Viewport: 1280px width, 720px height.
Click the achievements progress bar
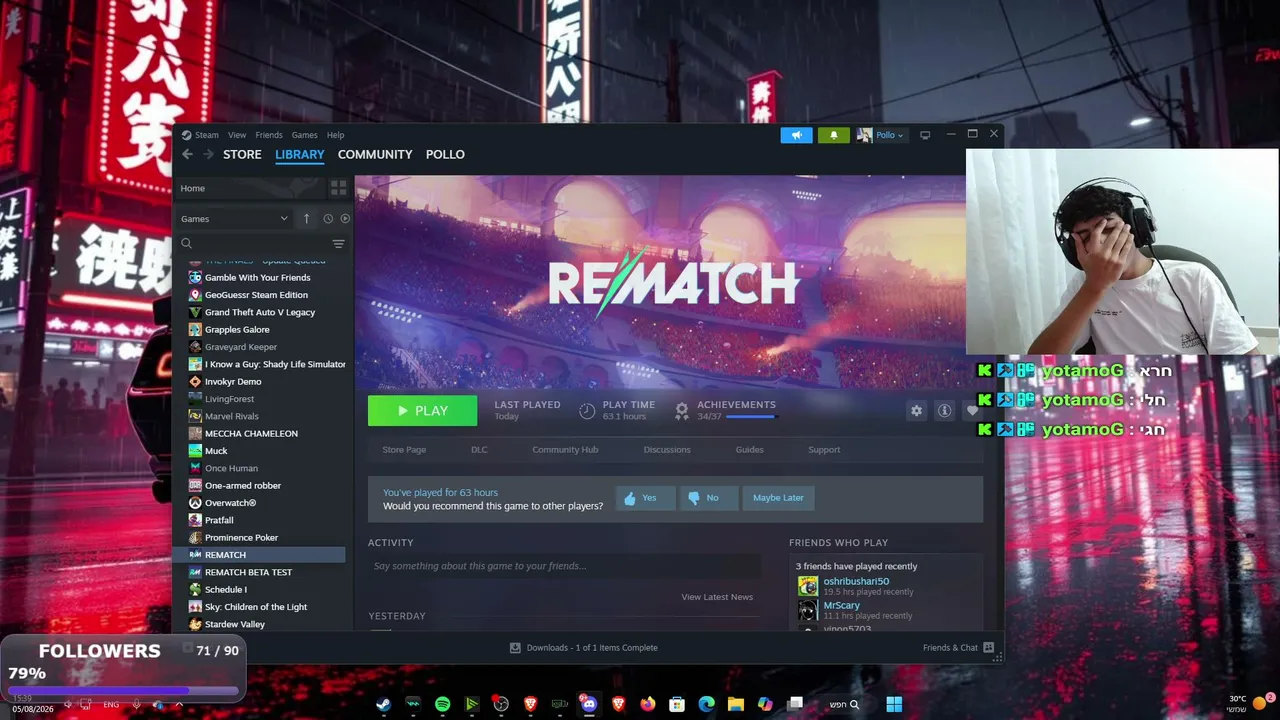[x=751, y=416]
